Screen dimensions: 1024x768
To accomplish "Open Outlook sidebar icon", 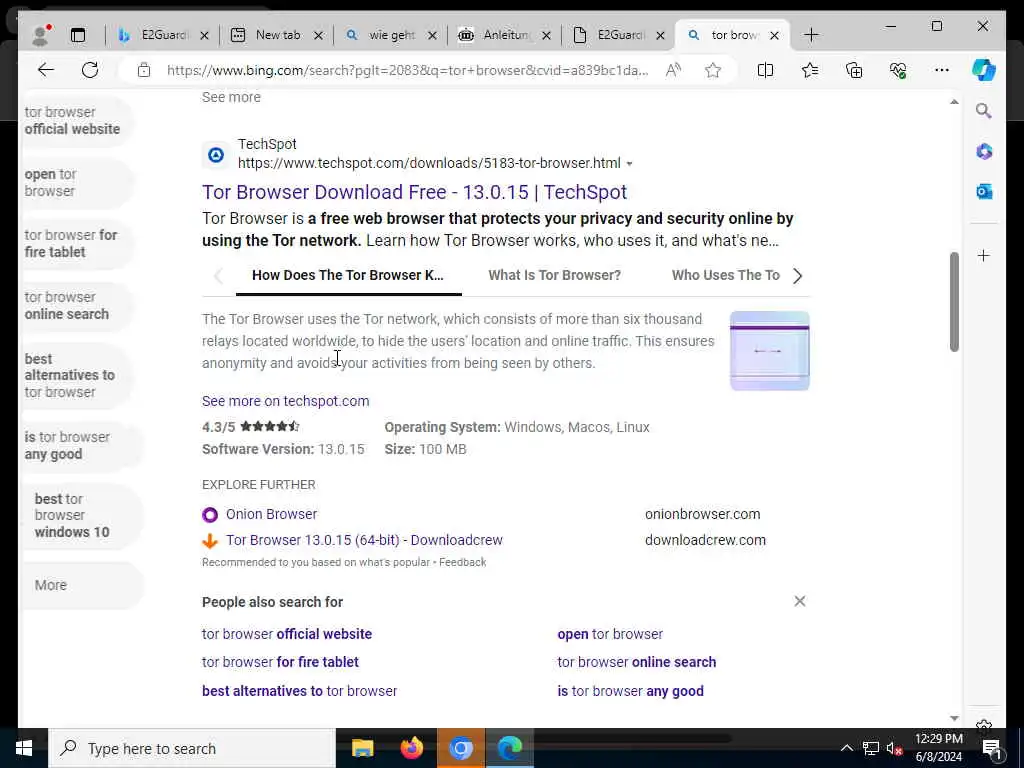I will (x=984, y=191).
